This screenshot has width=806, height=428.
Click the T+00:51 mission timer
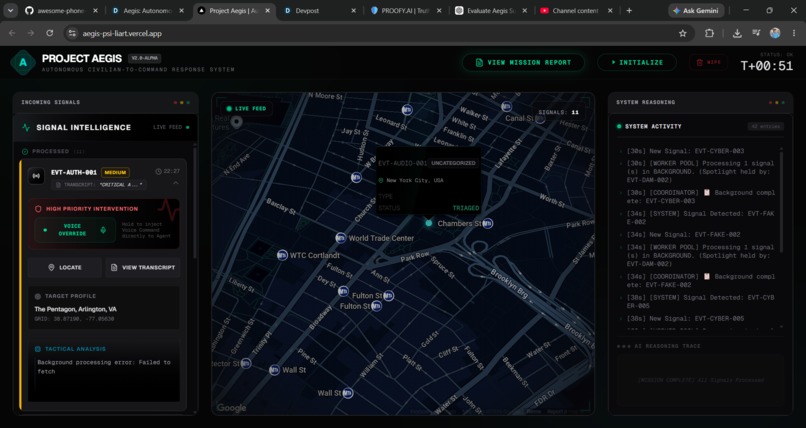[766, 66]
